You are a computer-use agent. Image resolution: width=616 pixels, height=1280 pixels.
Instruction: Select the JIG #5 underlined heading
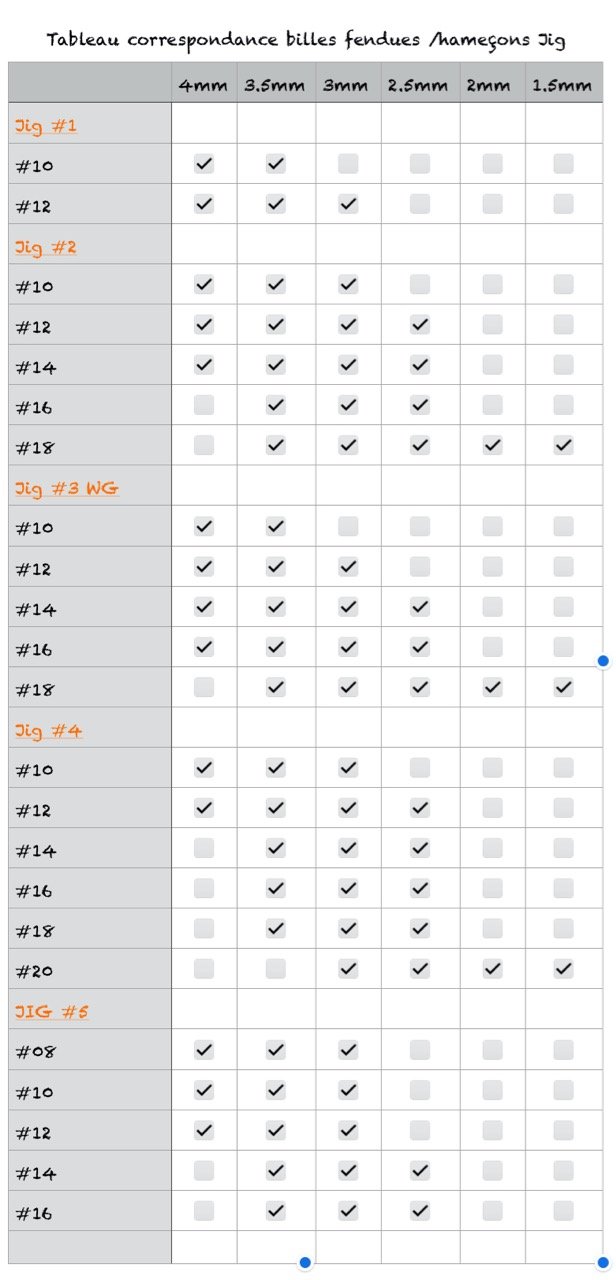52,1012
